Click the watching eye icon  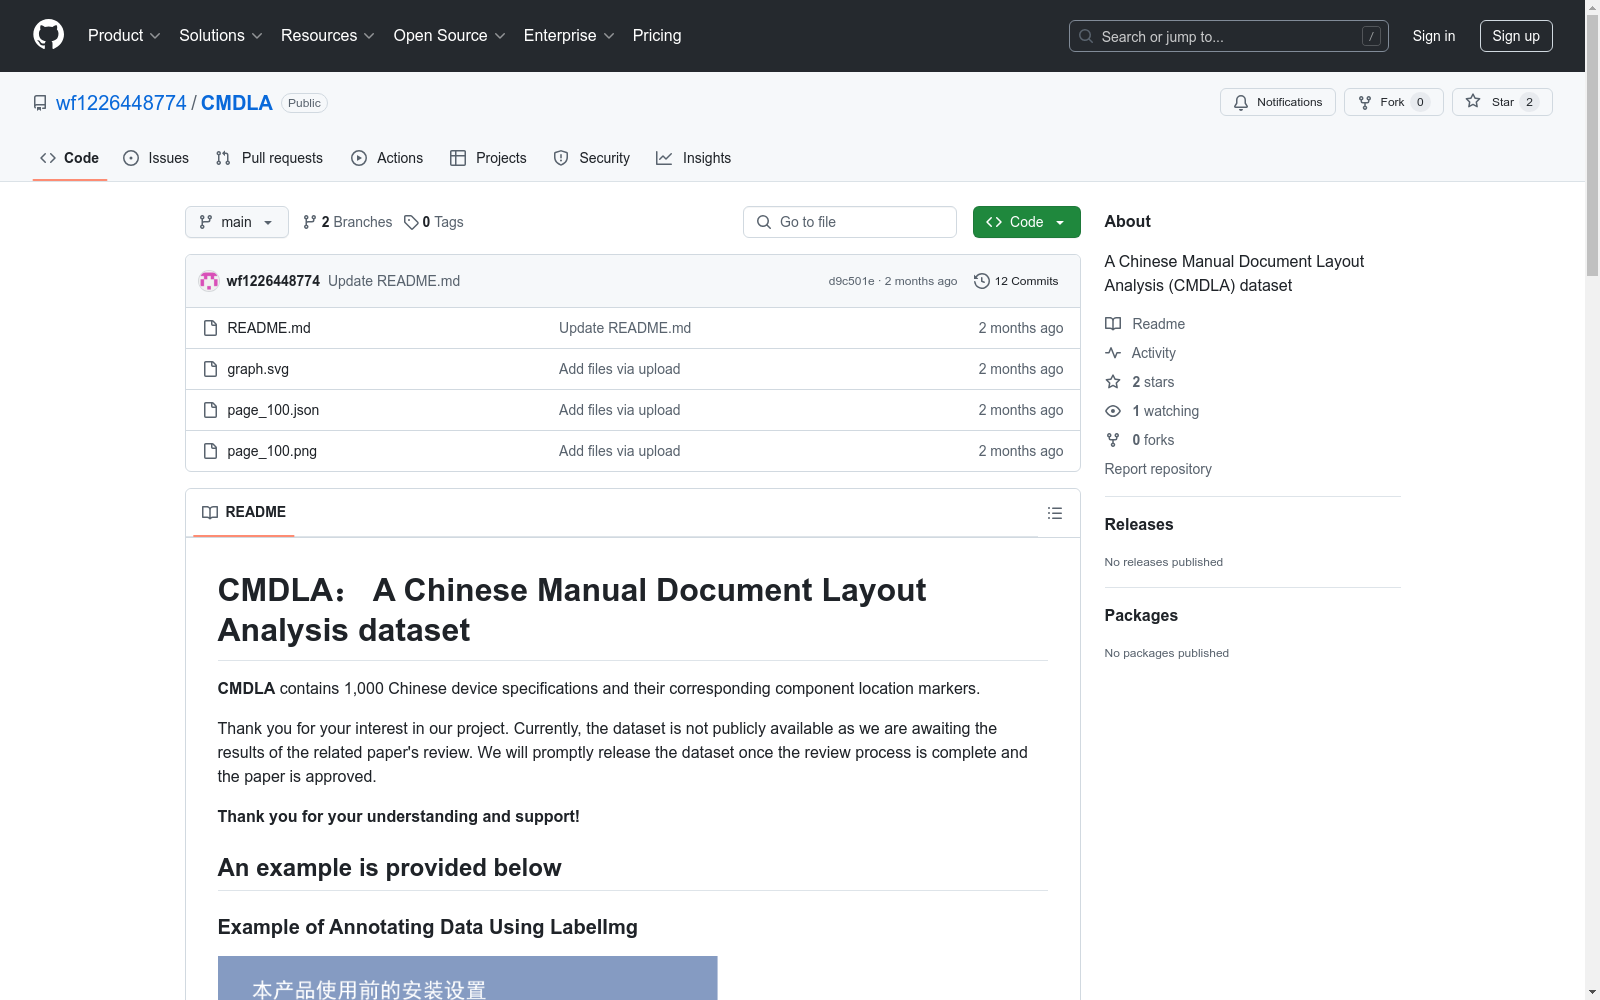(x=1113, y=411)
